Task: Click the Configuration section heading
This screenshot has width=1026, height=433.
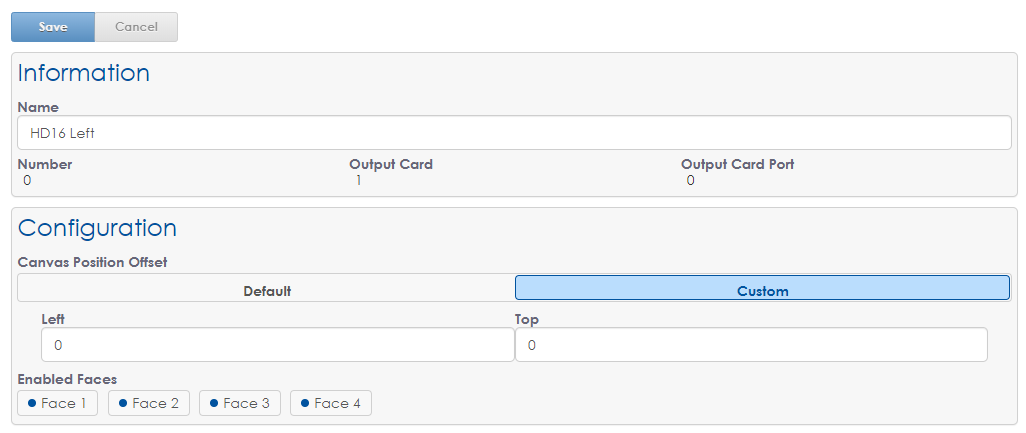Action: tap(97, 228)
